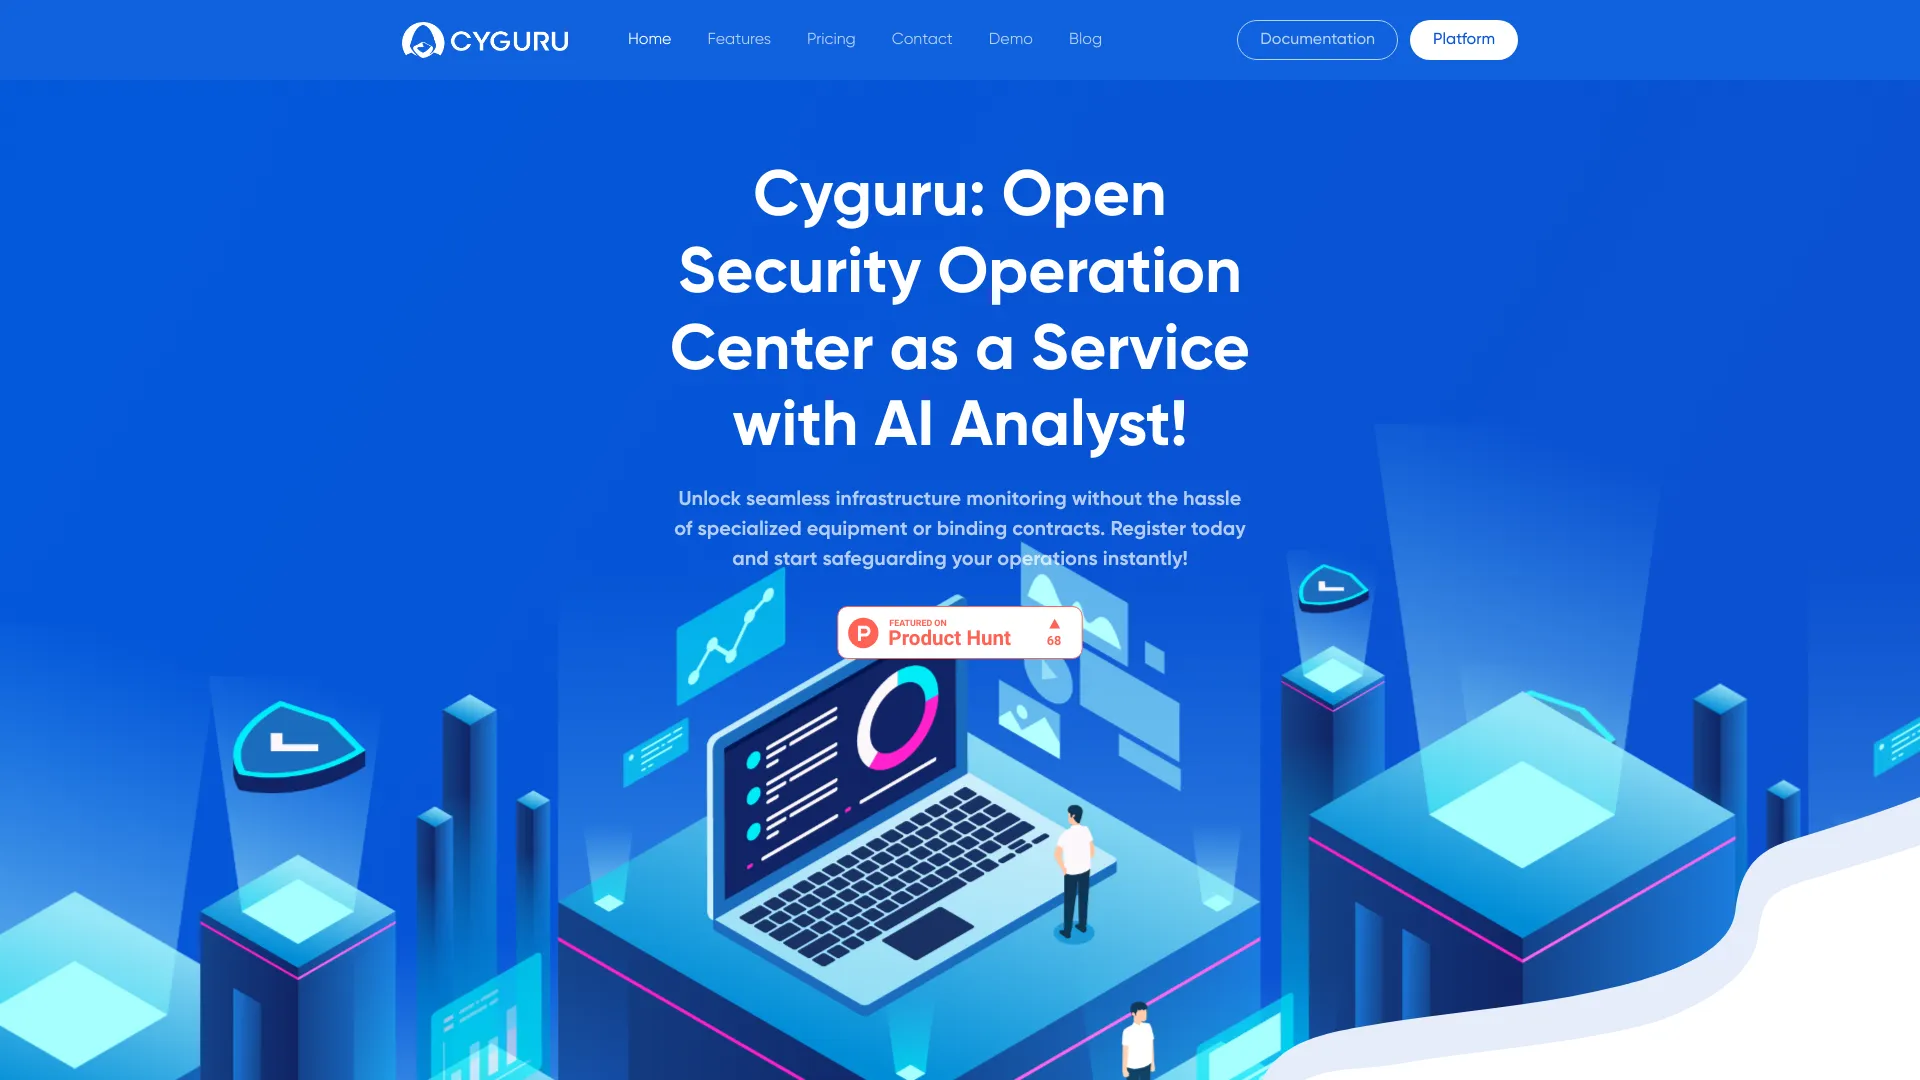Select the Pricing menu item
This screenshot has width=1920, height=1080.
[x=829, y=38]
